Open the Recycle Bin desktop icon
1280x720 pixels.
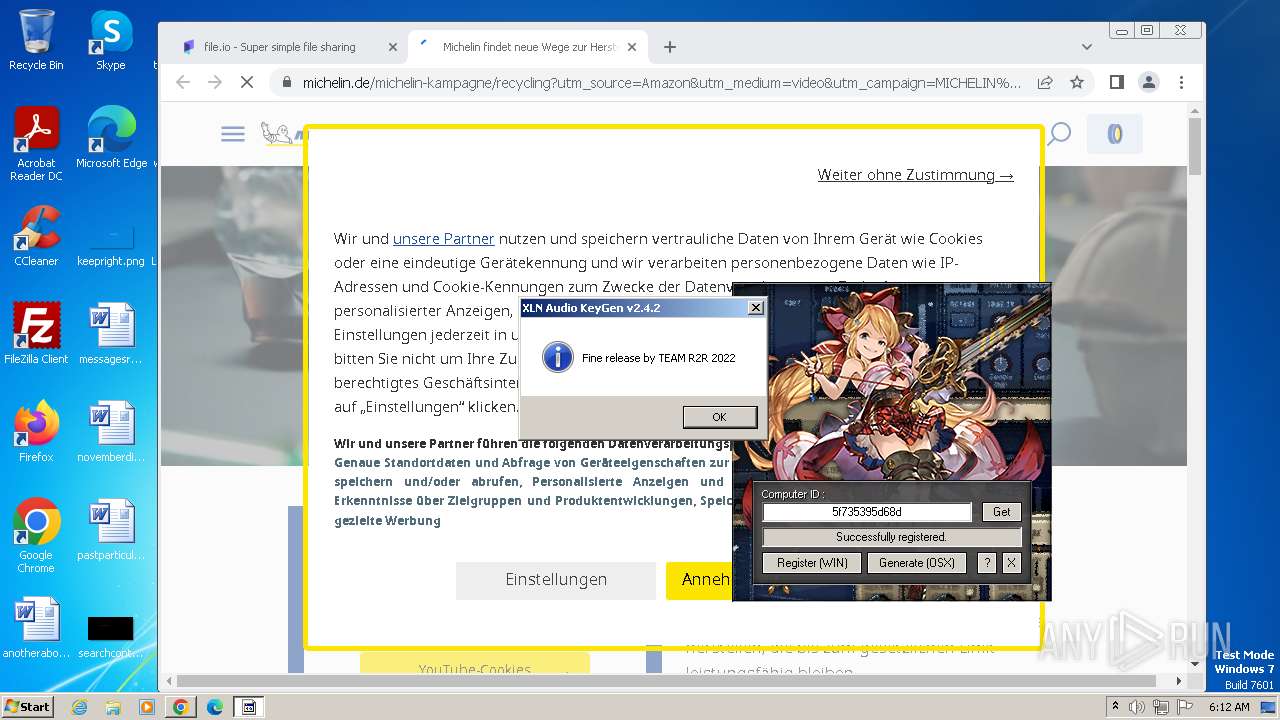coord(36,40)
